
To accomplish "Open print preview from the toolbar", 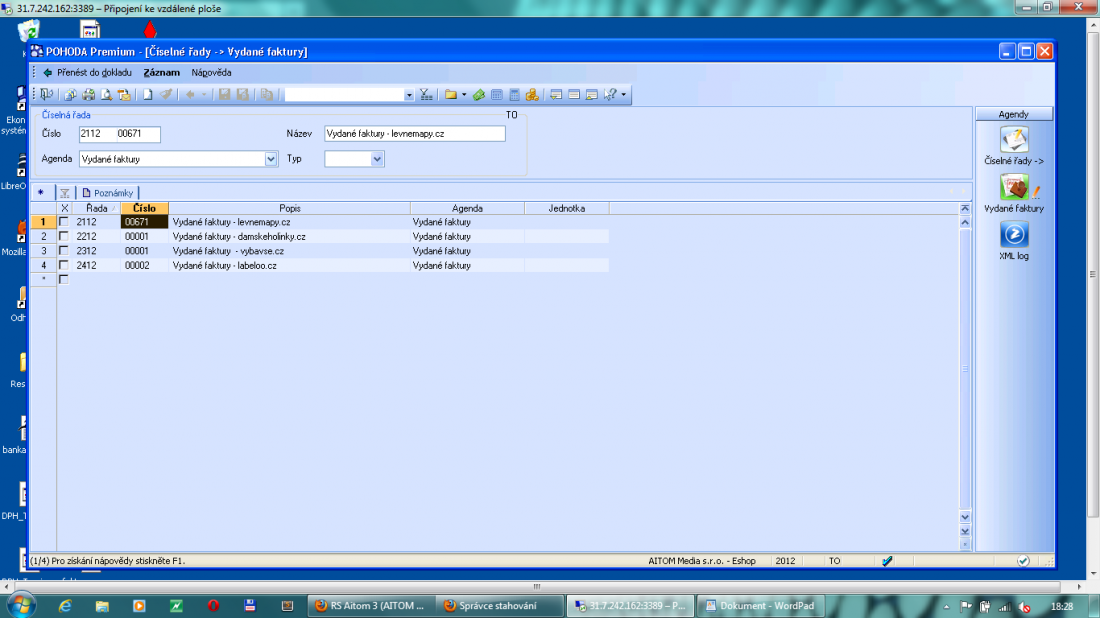I will (106, 95).
